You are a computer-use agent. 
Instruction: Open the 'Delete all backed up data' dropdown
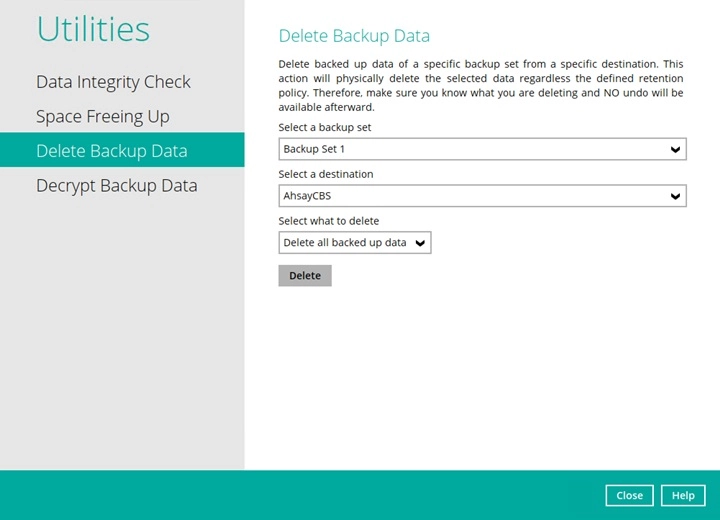pos(354,243)
